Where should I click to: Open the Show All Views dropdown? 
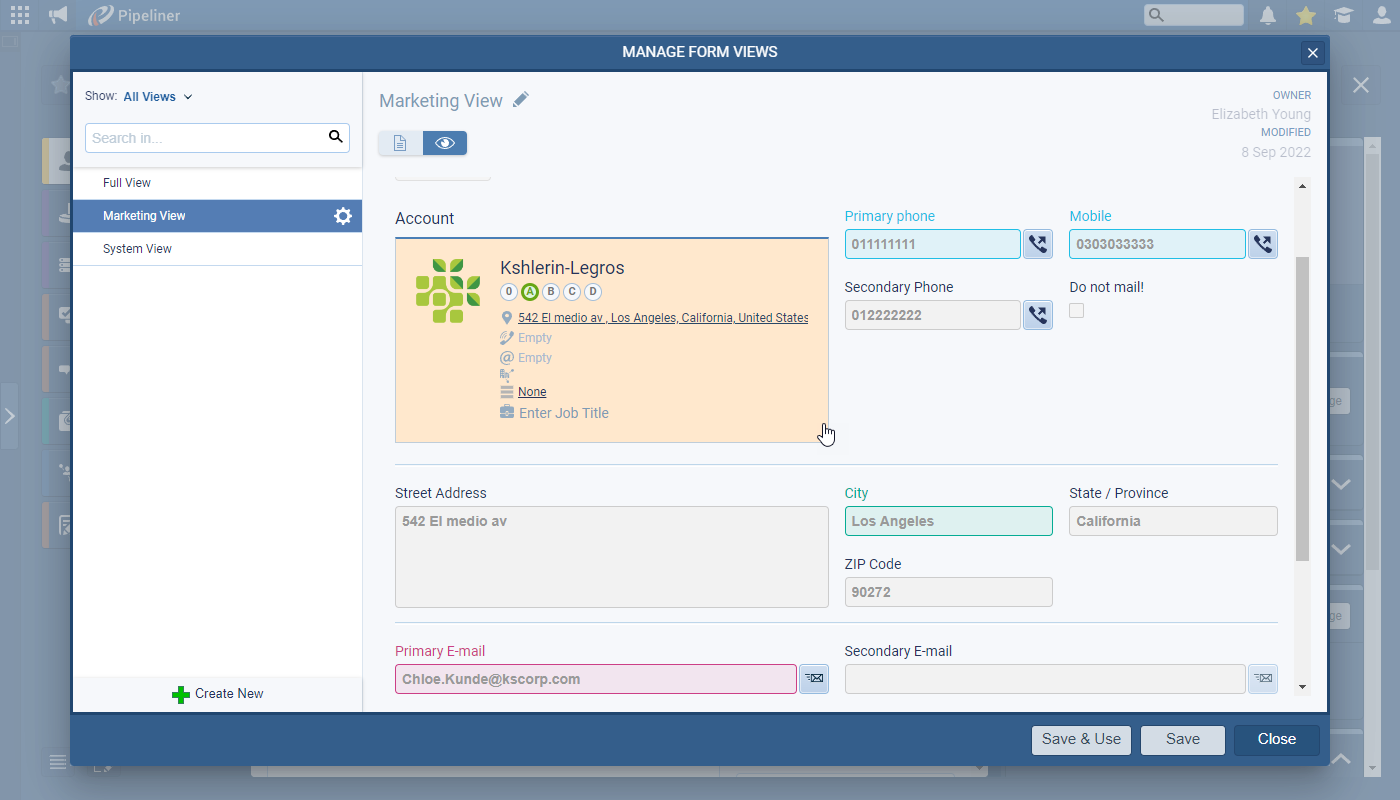[x=157, y=97]
